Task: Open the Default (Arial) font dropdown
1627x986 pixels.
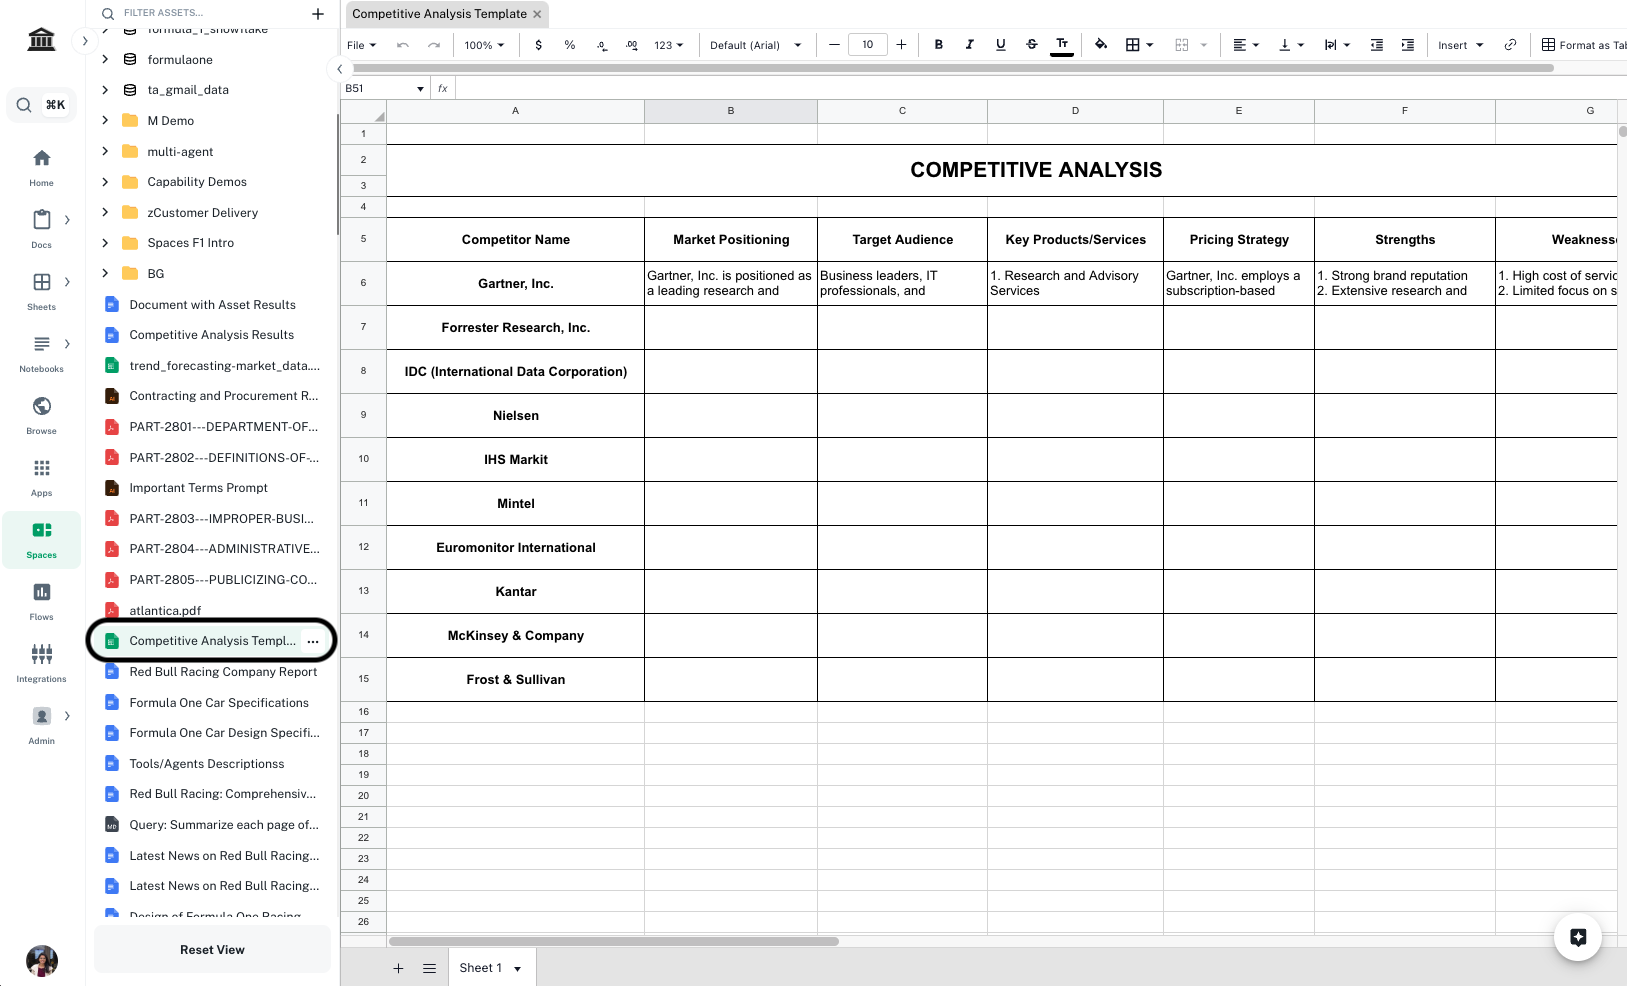Action: coord(756,45)
